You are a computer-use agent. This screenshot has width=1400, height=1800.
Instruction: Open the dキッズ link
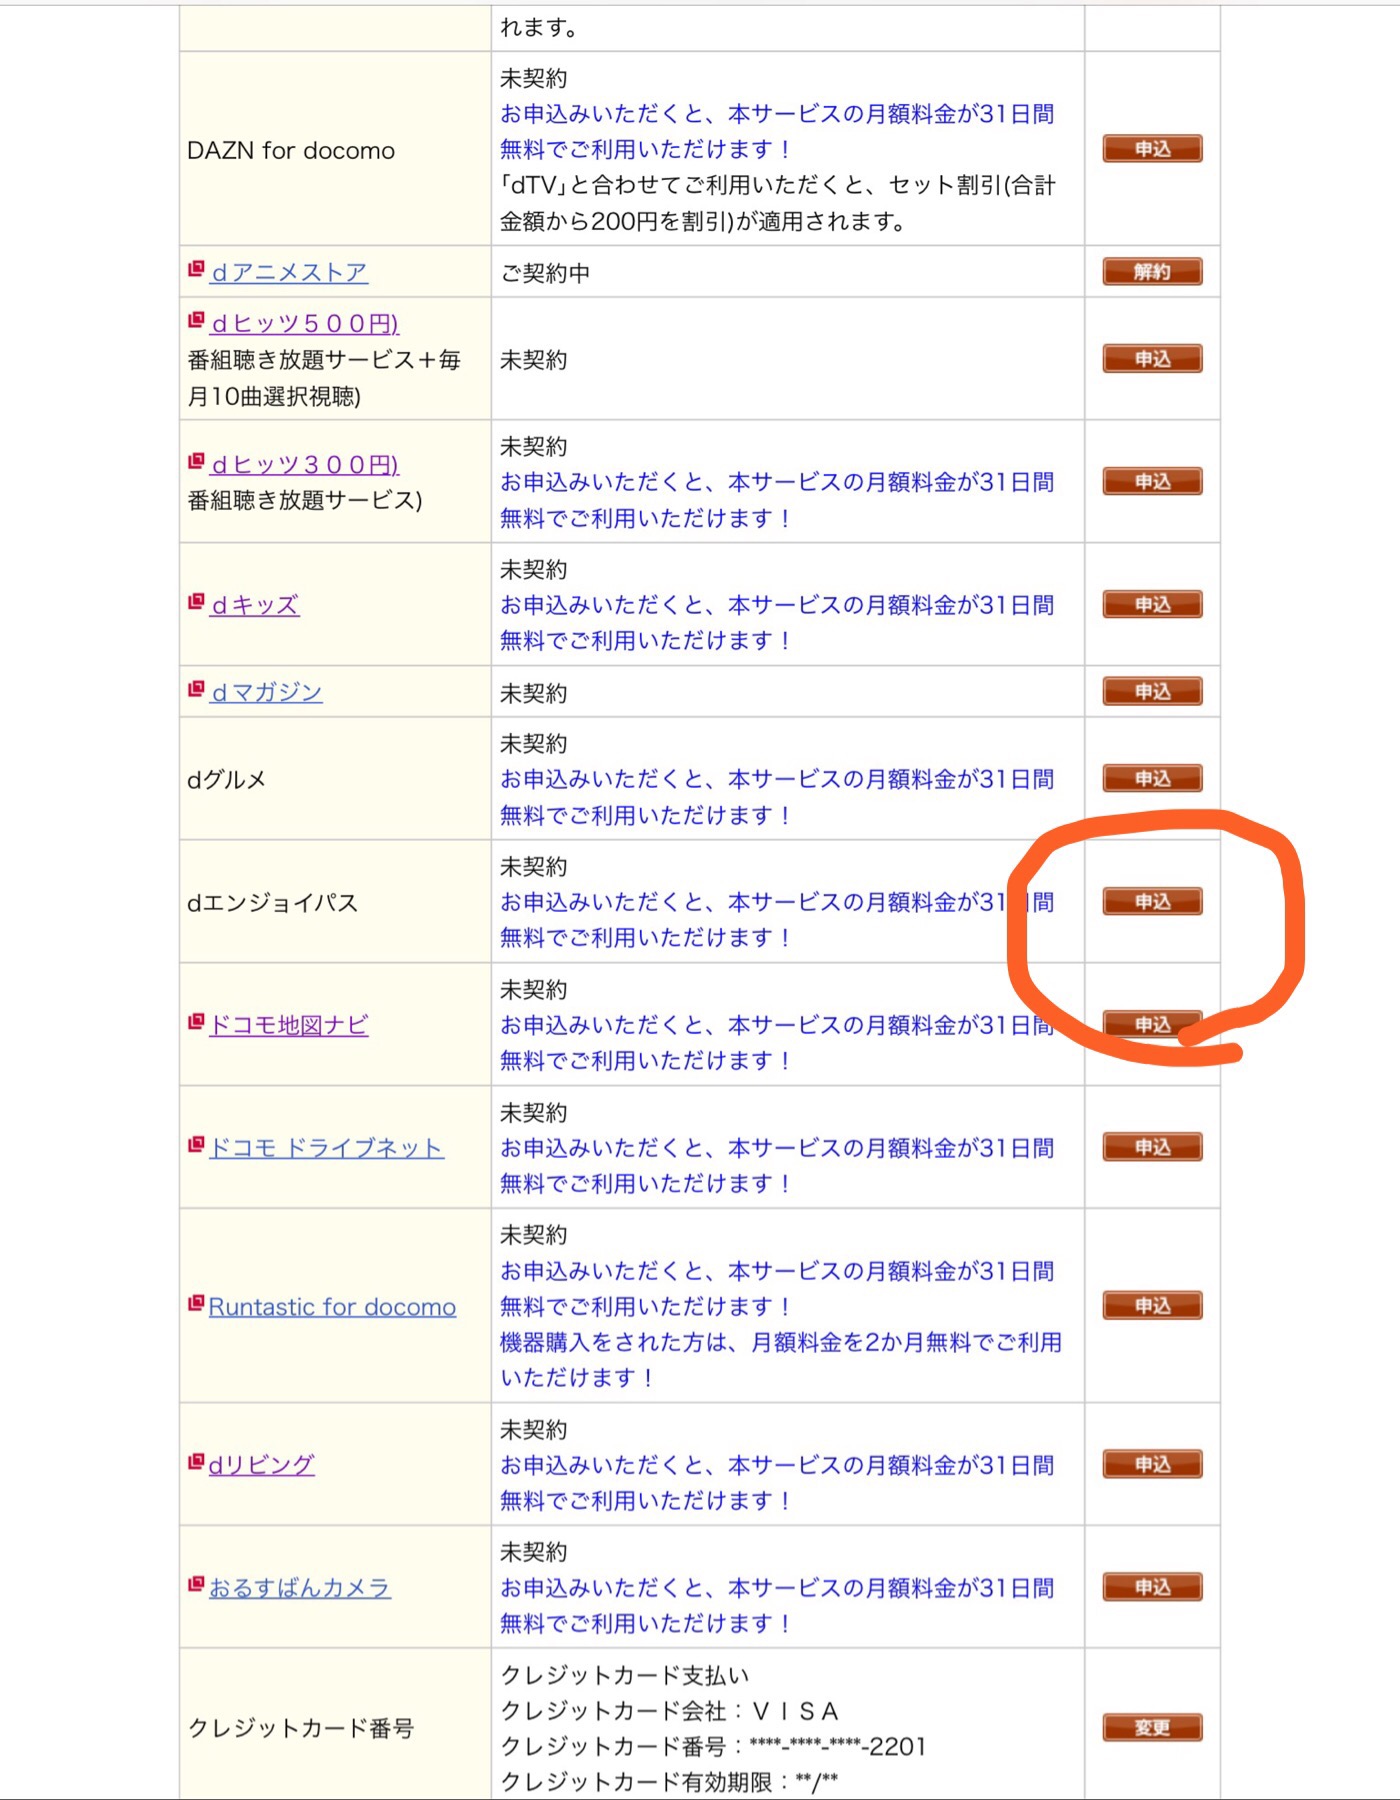254,605
